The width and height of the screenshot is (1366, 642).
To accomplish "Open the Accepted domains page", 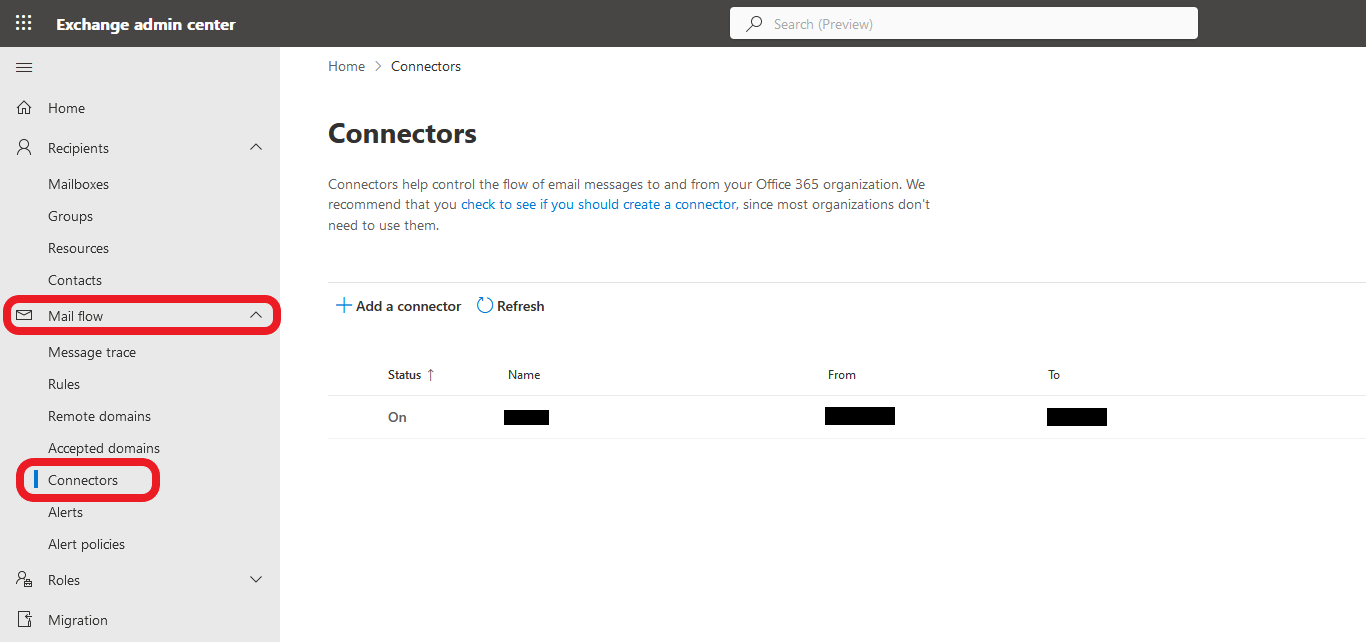I will 104,447.
